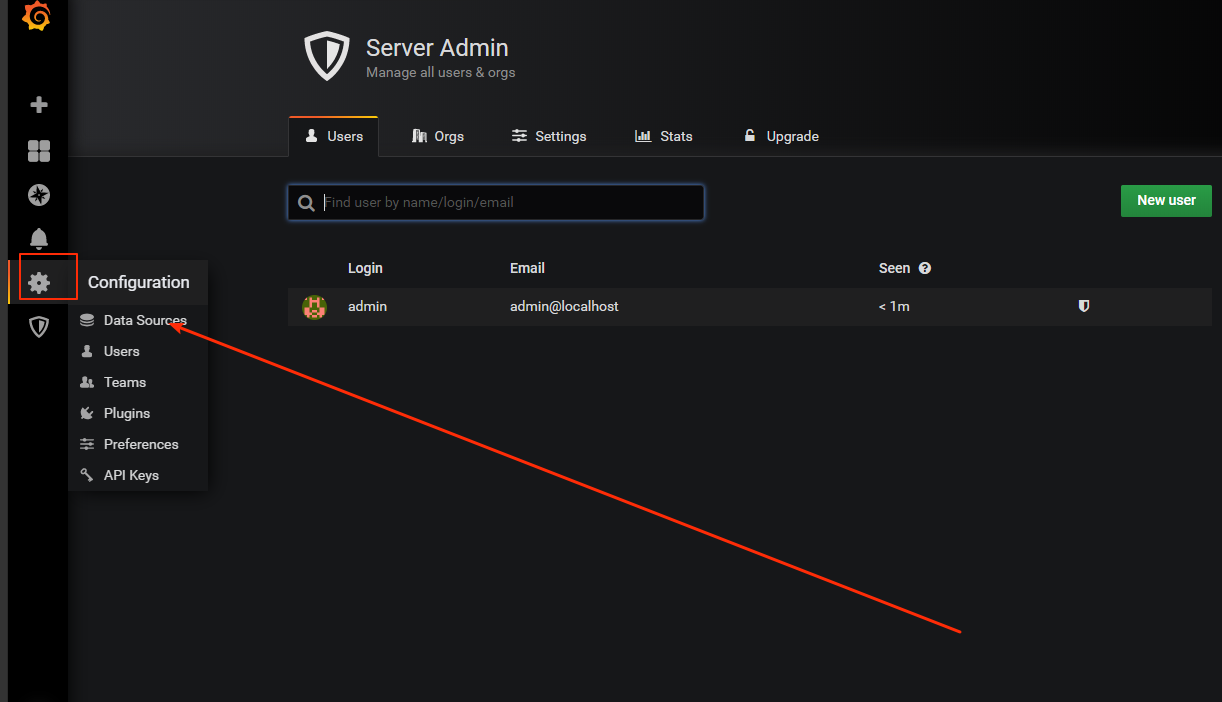1222x702 pixels.
Task: Click the admin user avatar
Action: click(x=315, y=307)
